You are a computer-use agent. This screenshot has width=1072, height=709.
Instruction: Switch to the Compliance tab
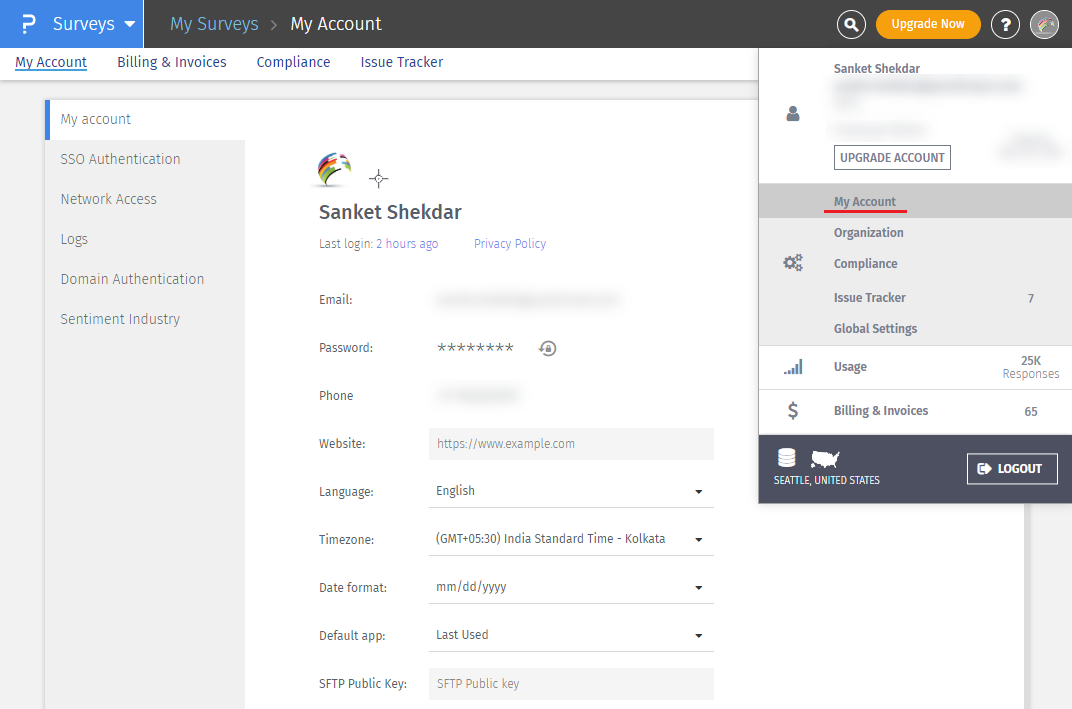click(x=293, y=62)
